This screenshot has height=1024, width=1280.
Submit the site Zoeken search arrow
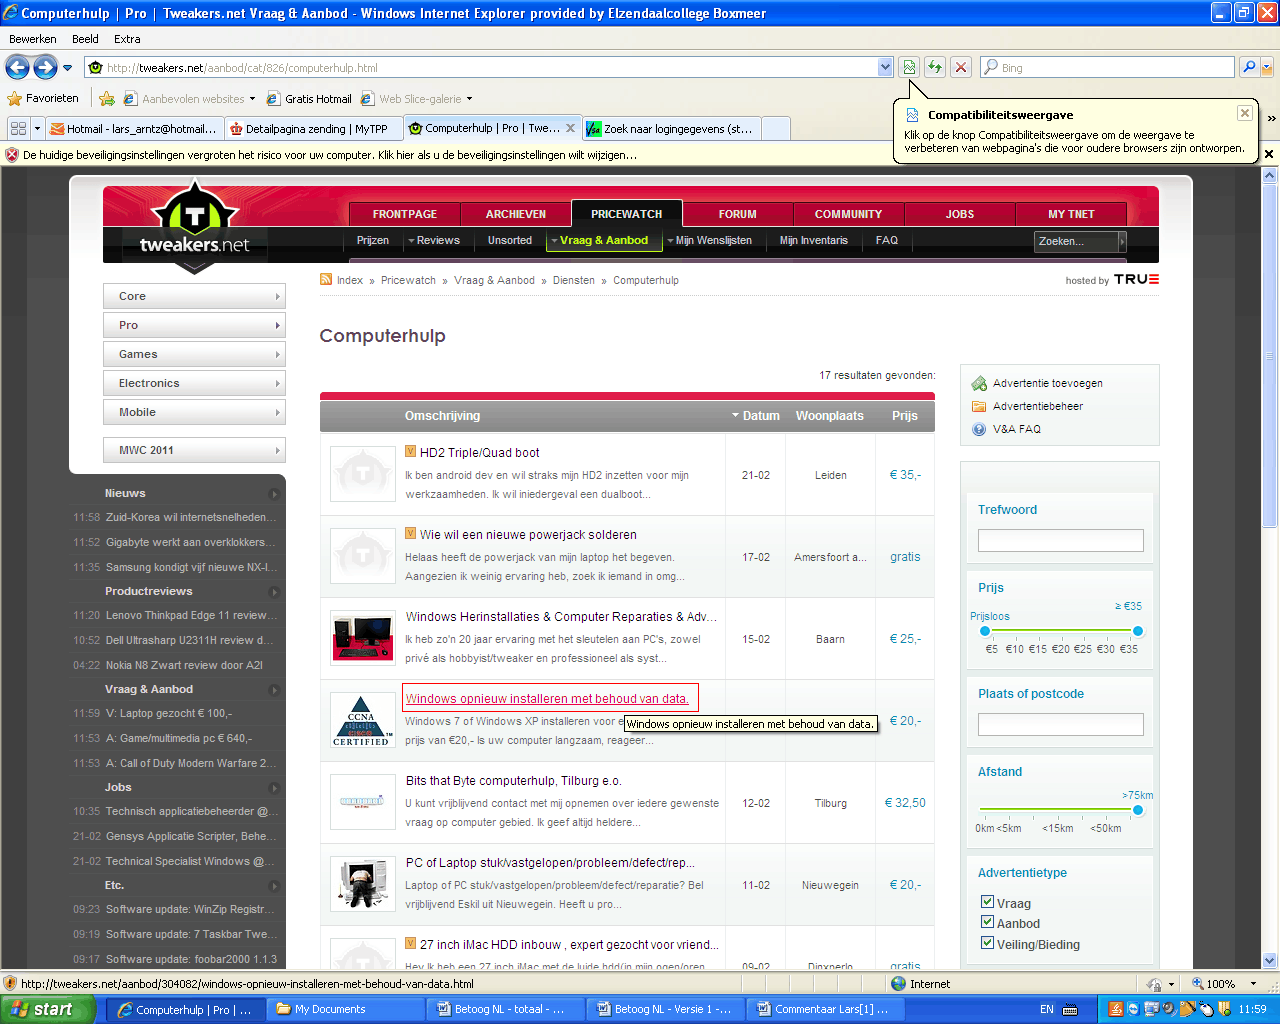(x=1122, y=241)
